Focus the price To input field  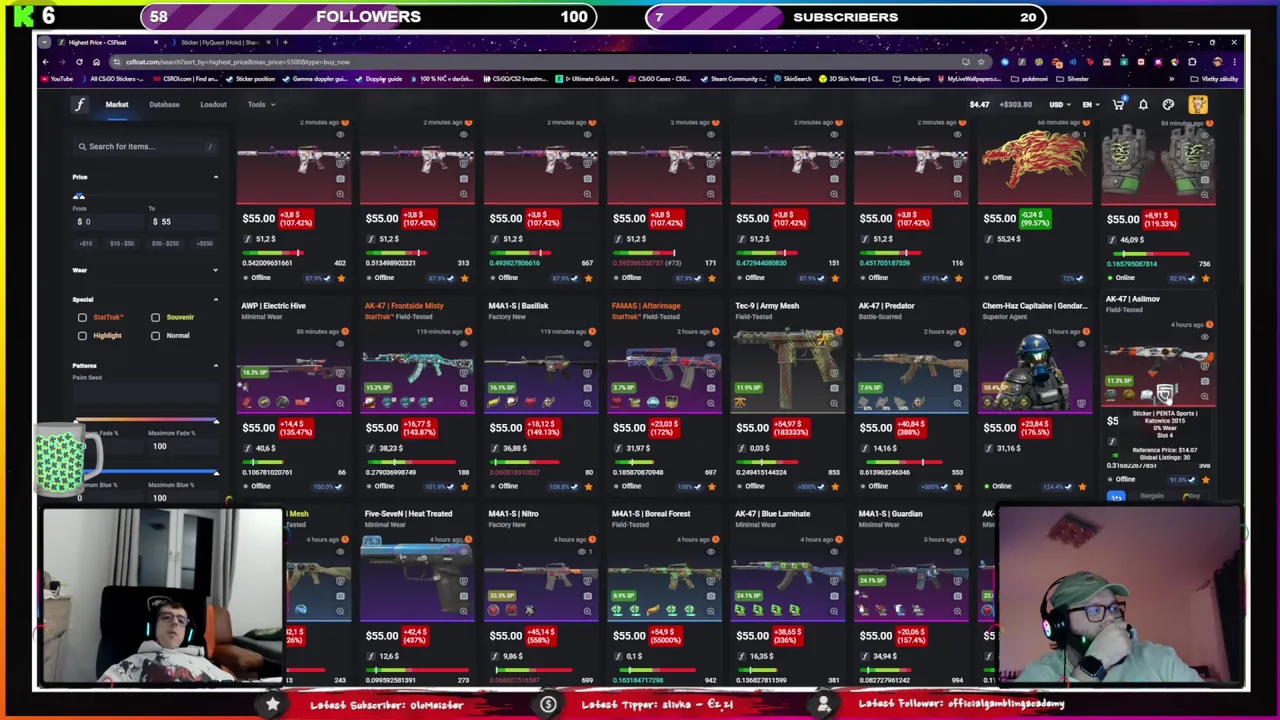[183, 221]
